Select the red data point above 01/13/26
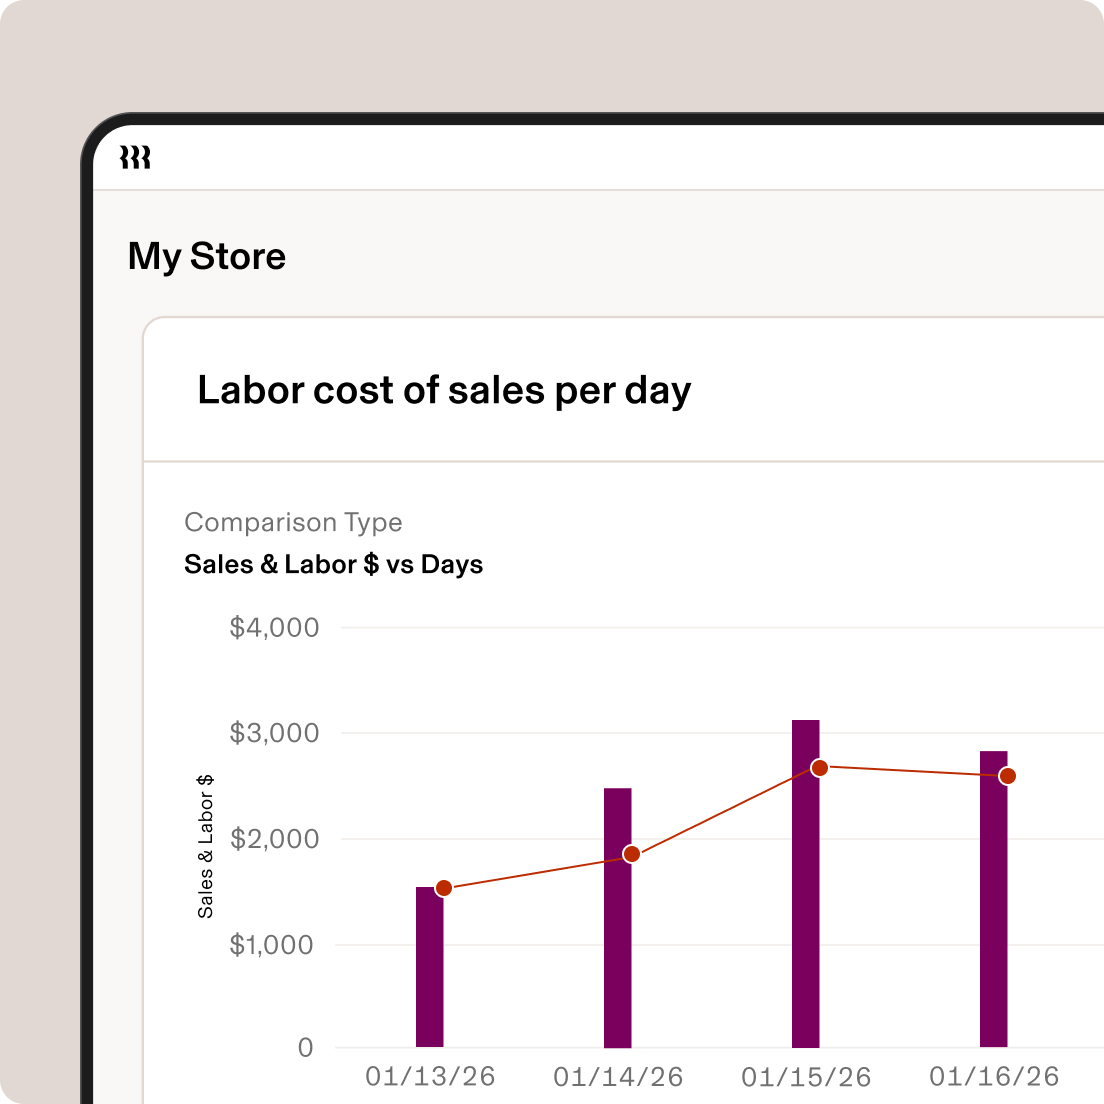 (444, 885)
